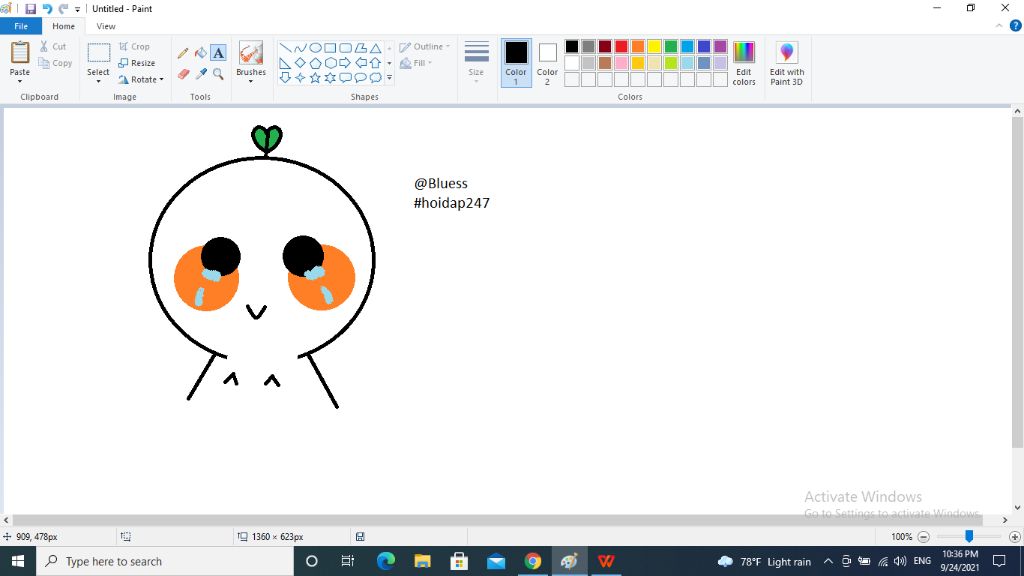
Task: Select the Fill with color bucket tool
Action: (201, 52)
